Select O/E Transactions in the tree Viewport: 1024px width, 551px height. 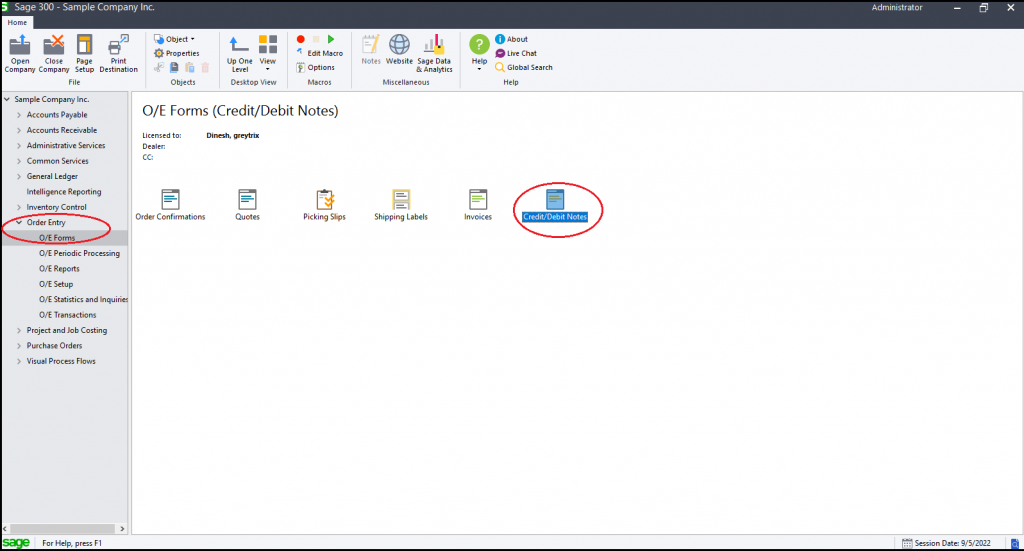coord(67,315)
